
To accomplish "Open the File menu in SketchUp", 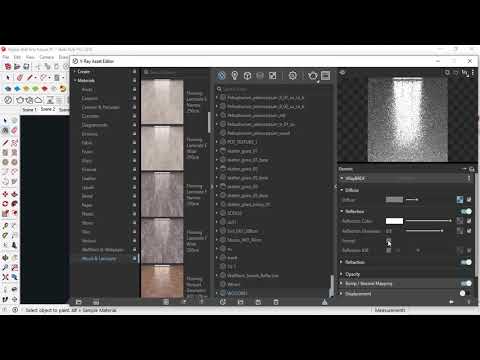I will [6, 57].
